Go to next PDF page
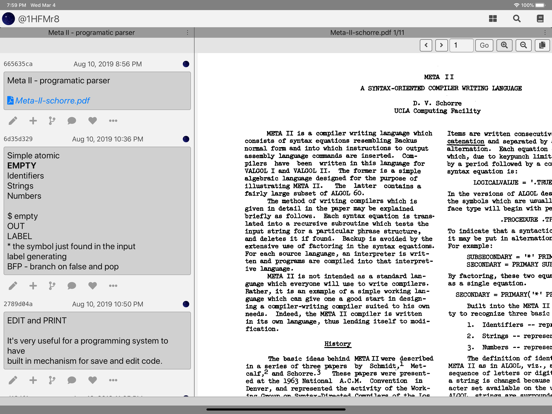The width and height of the screenshot is (552, 414). click(x=441, y=45)
